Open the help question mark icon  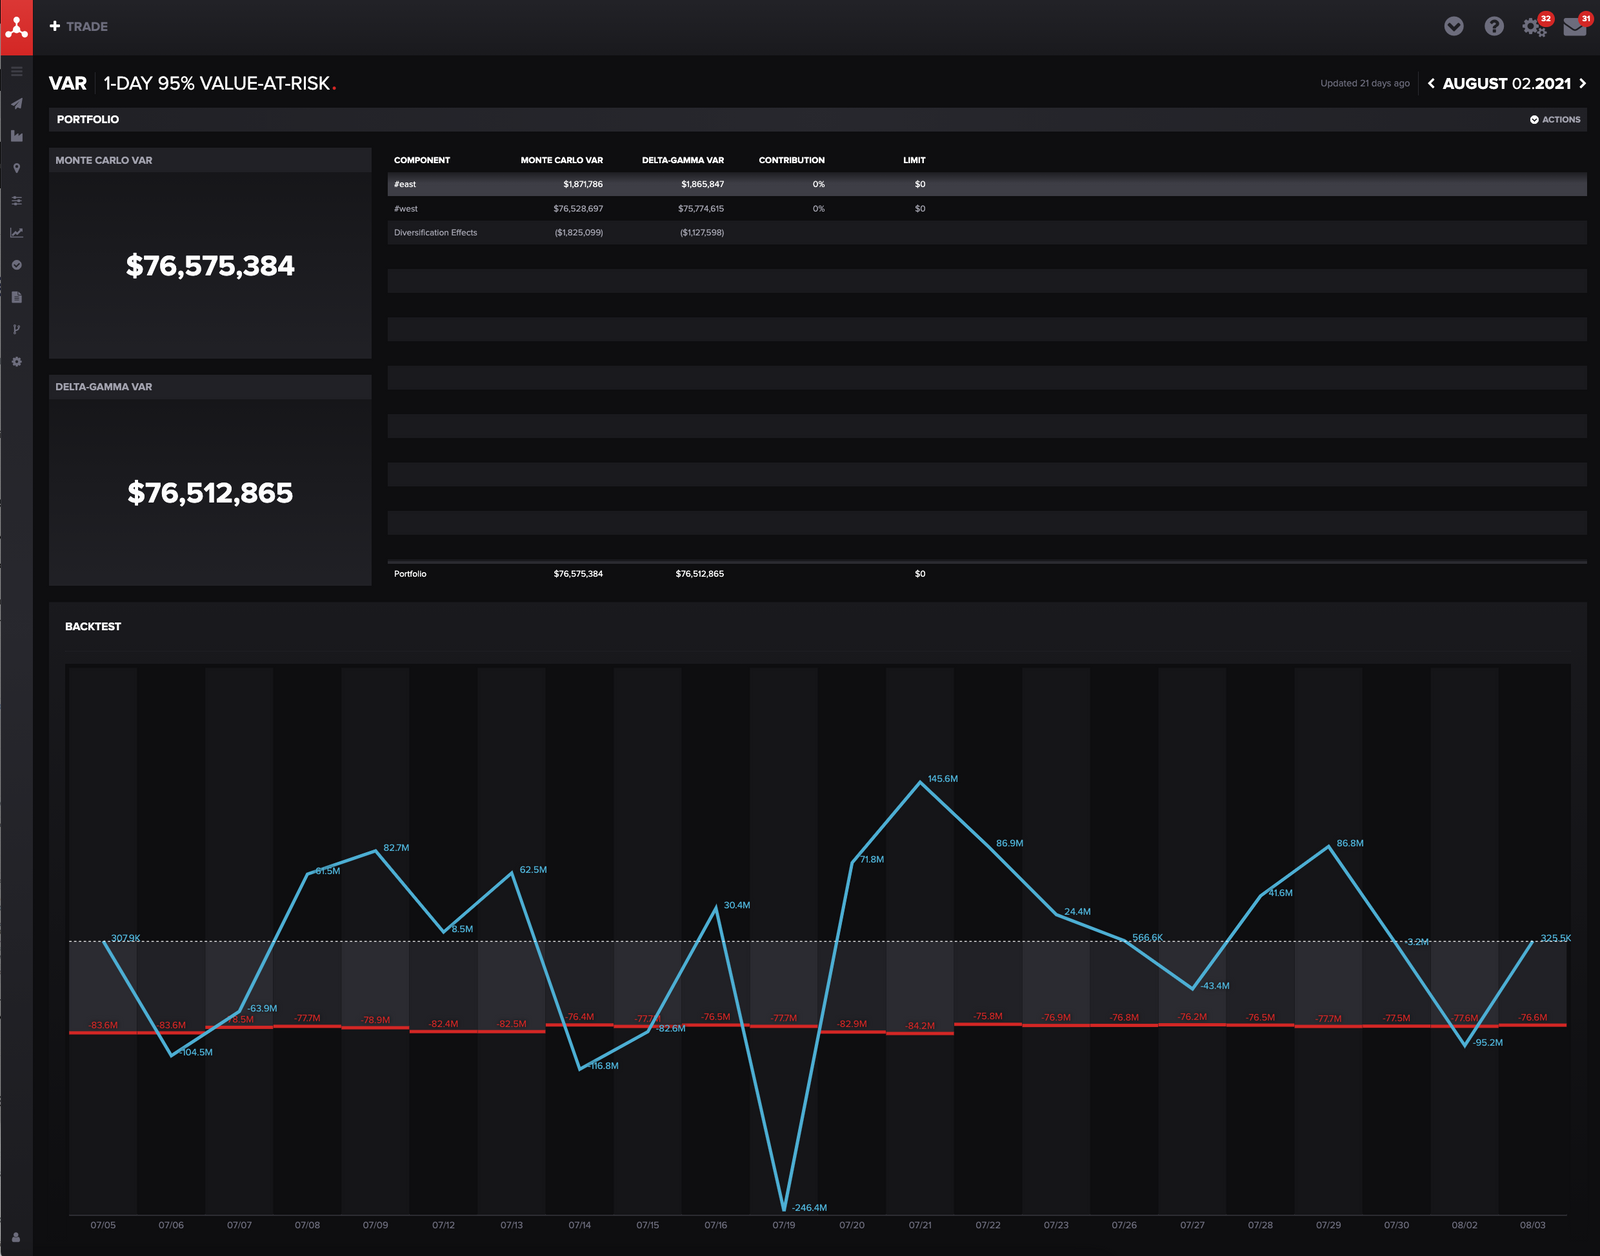tap(1494, 27)
